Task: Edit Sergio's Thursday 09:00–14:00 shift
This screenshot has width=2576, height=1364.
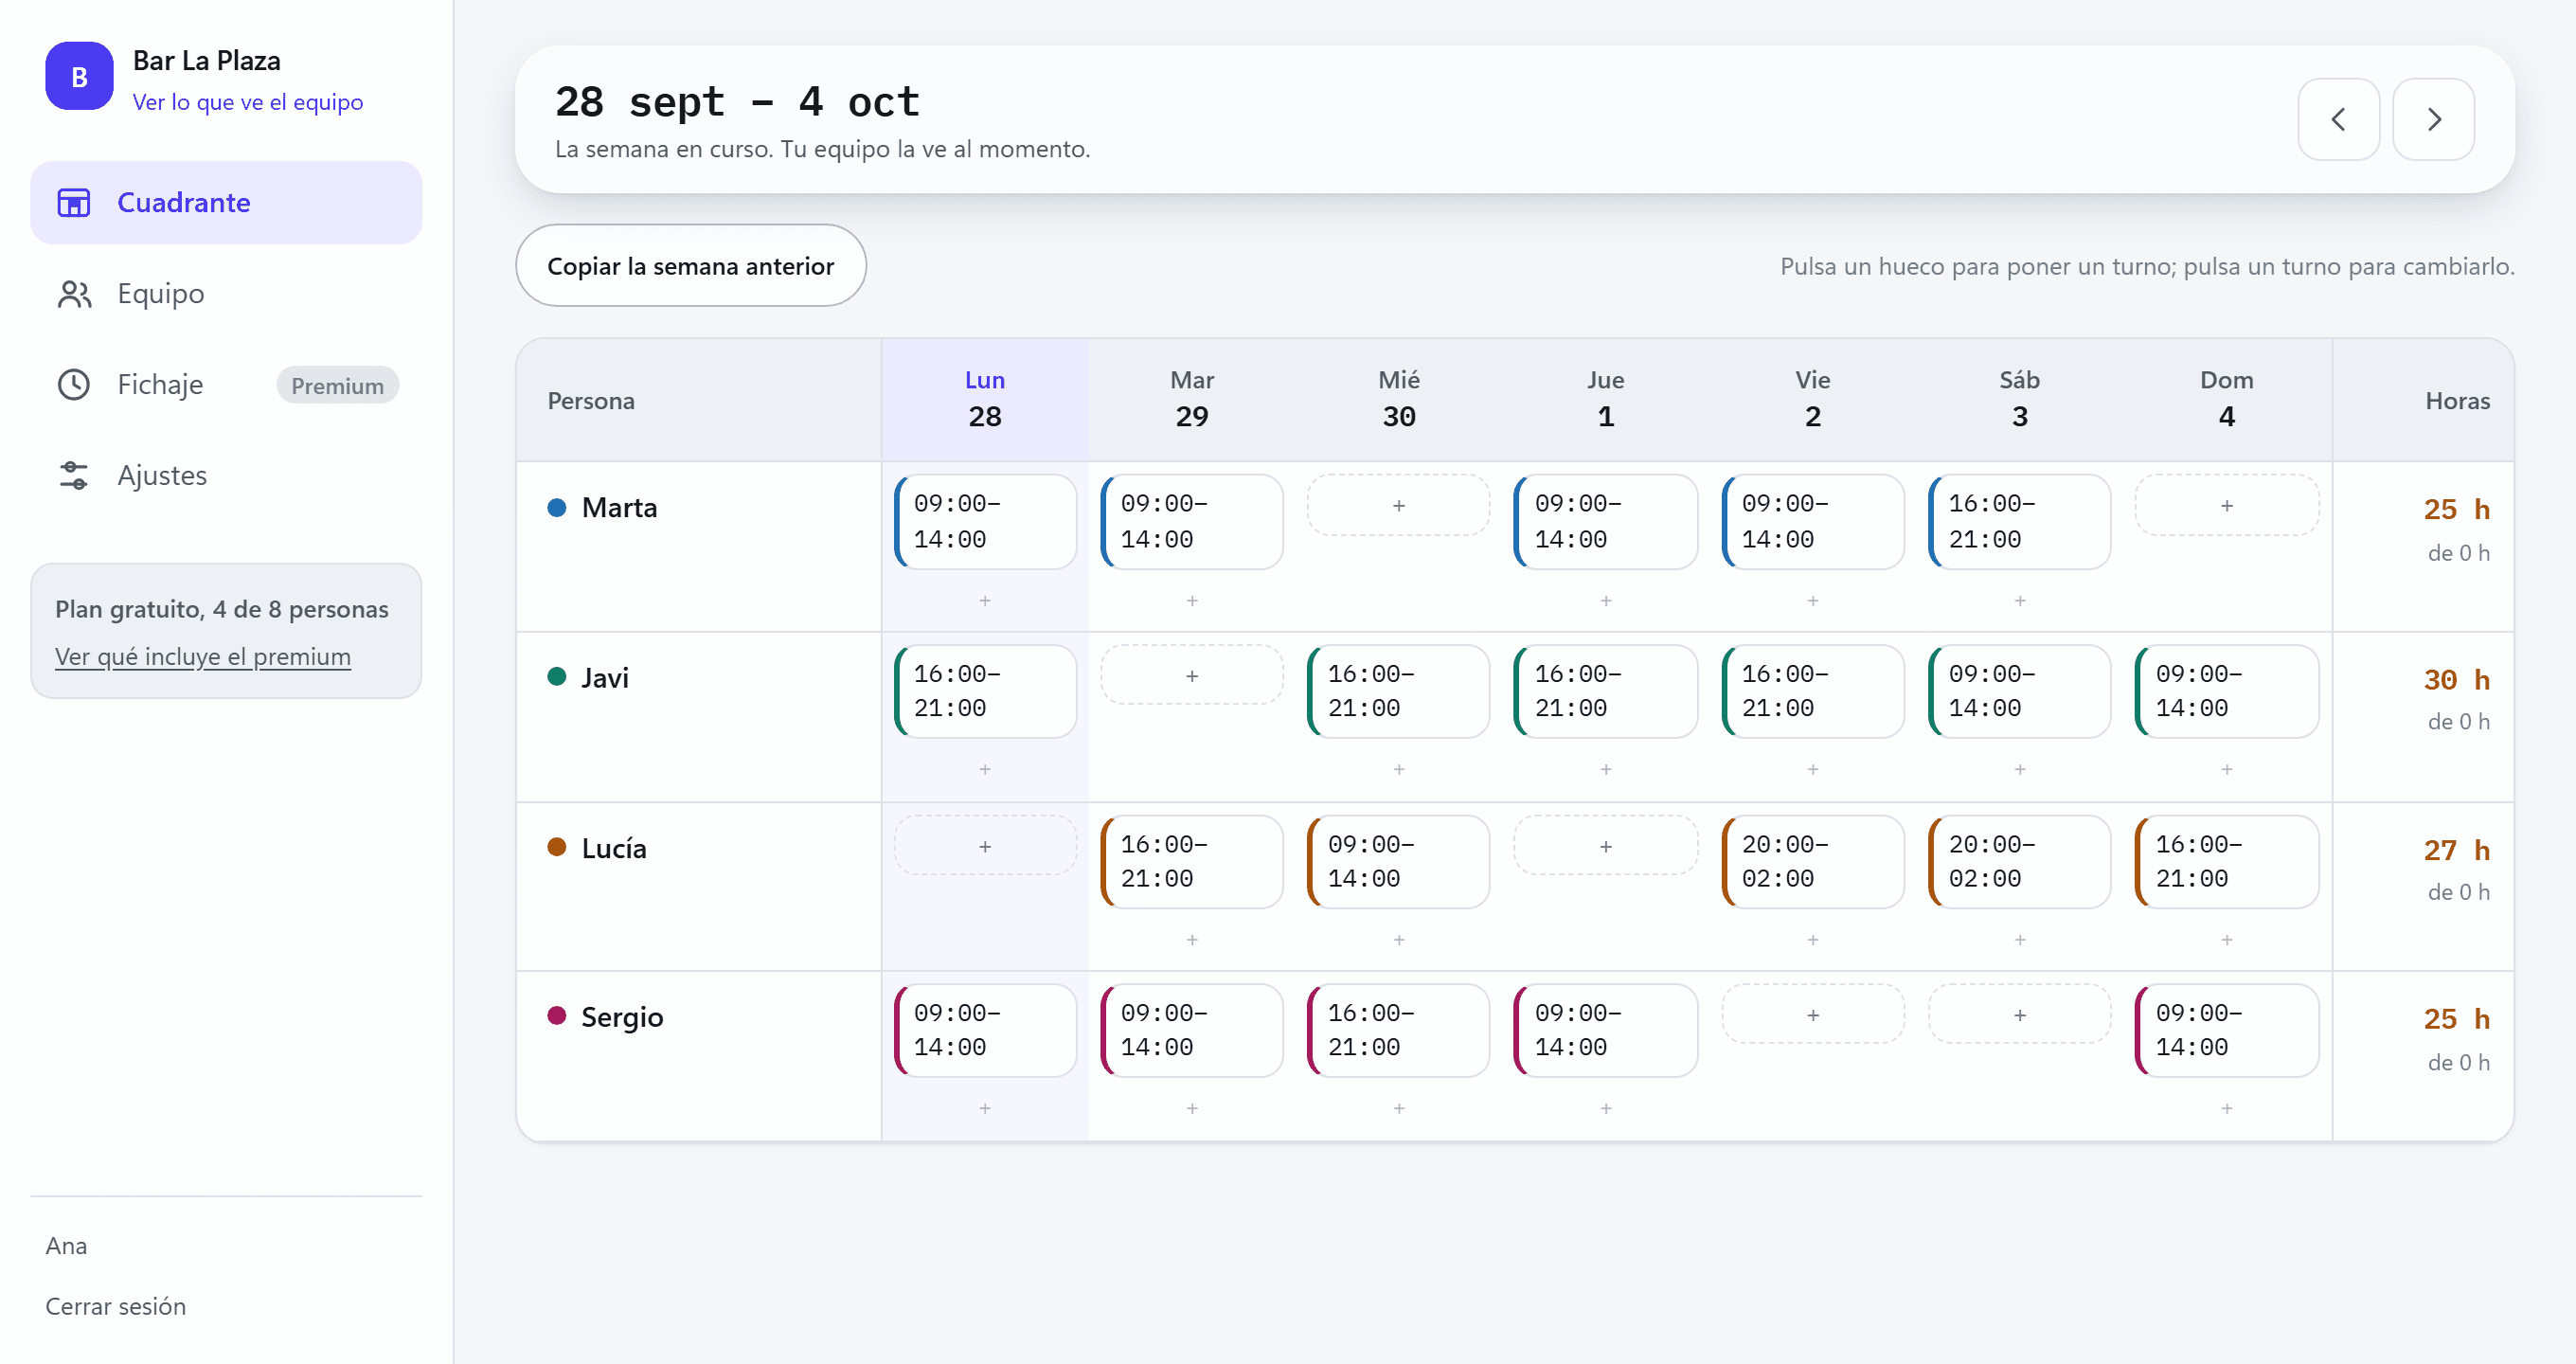Action: tap(1605, 1030)
